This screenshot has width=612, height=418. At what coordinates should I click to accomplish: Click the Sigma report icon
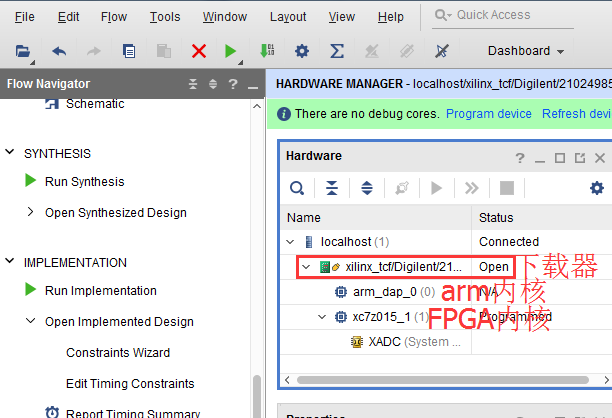click(x=337, y=51)
